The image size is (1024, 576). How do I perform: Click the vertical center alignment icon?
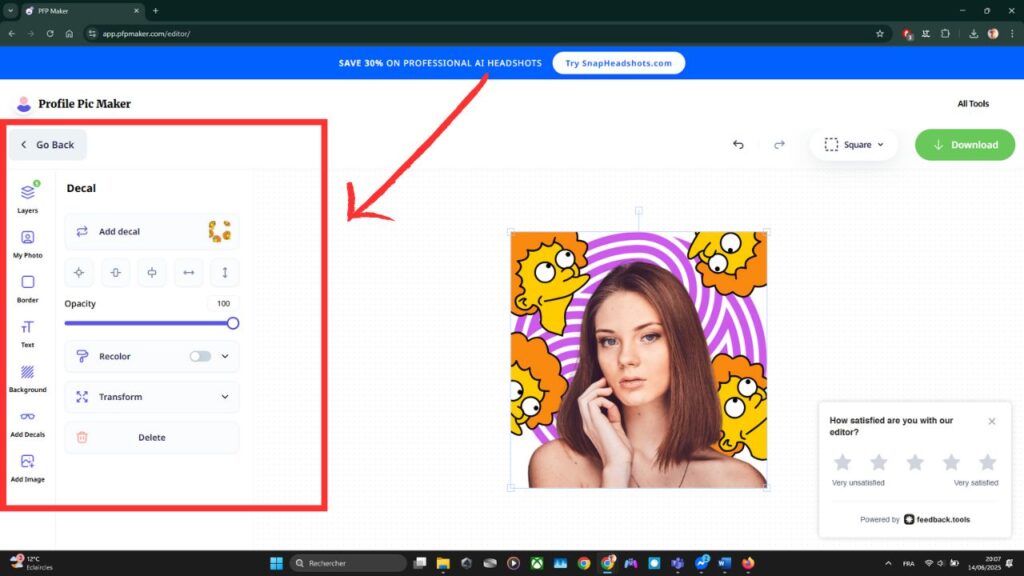116,272
